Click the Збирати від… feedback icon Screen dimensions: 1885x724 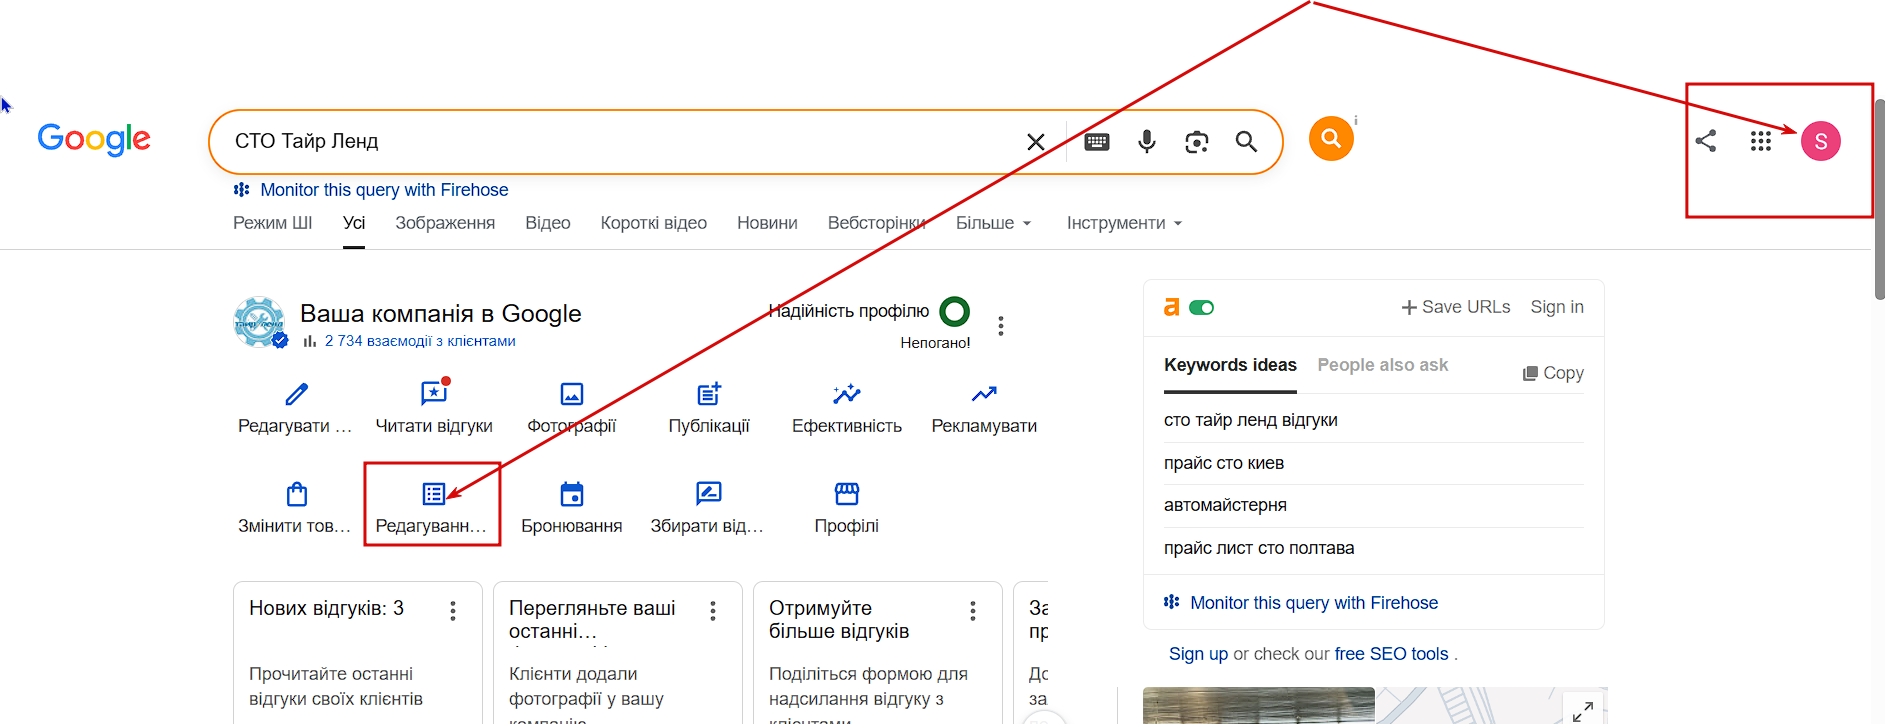pos(709,493)
